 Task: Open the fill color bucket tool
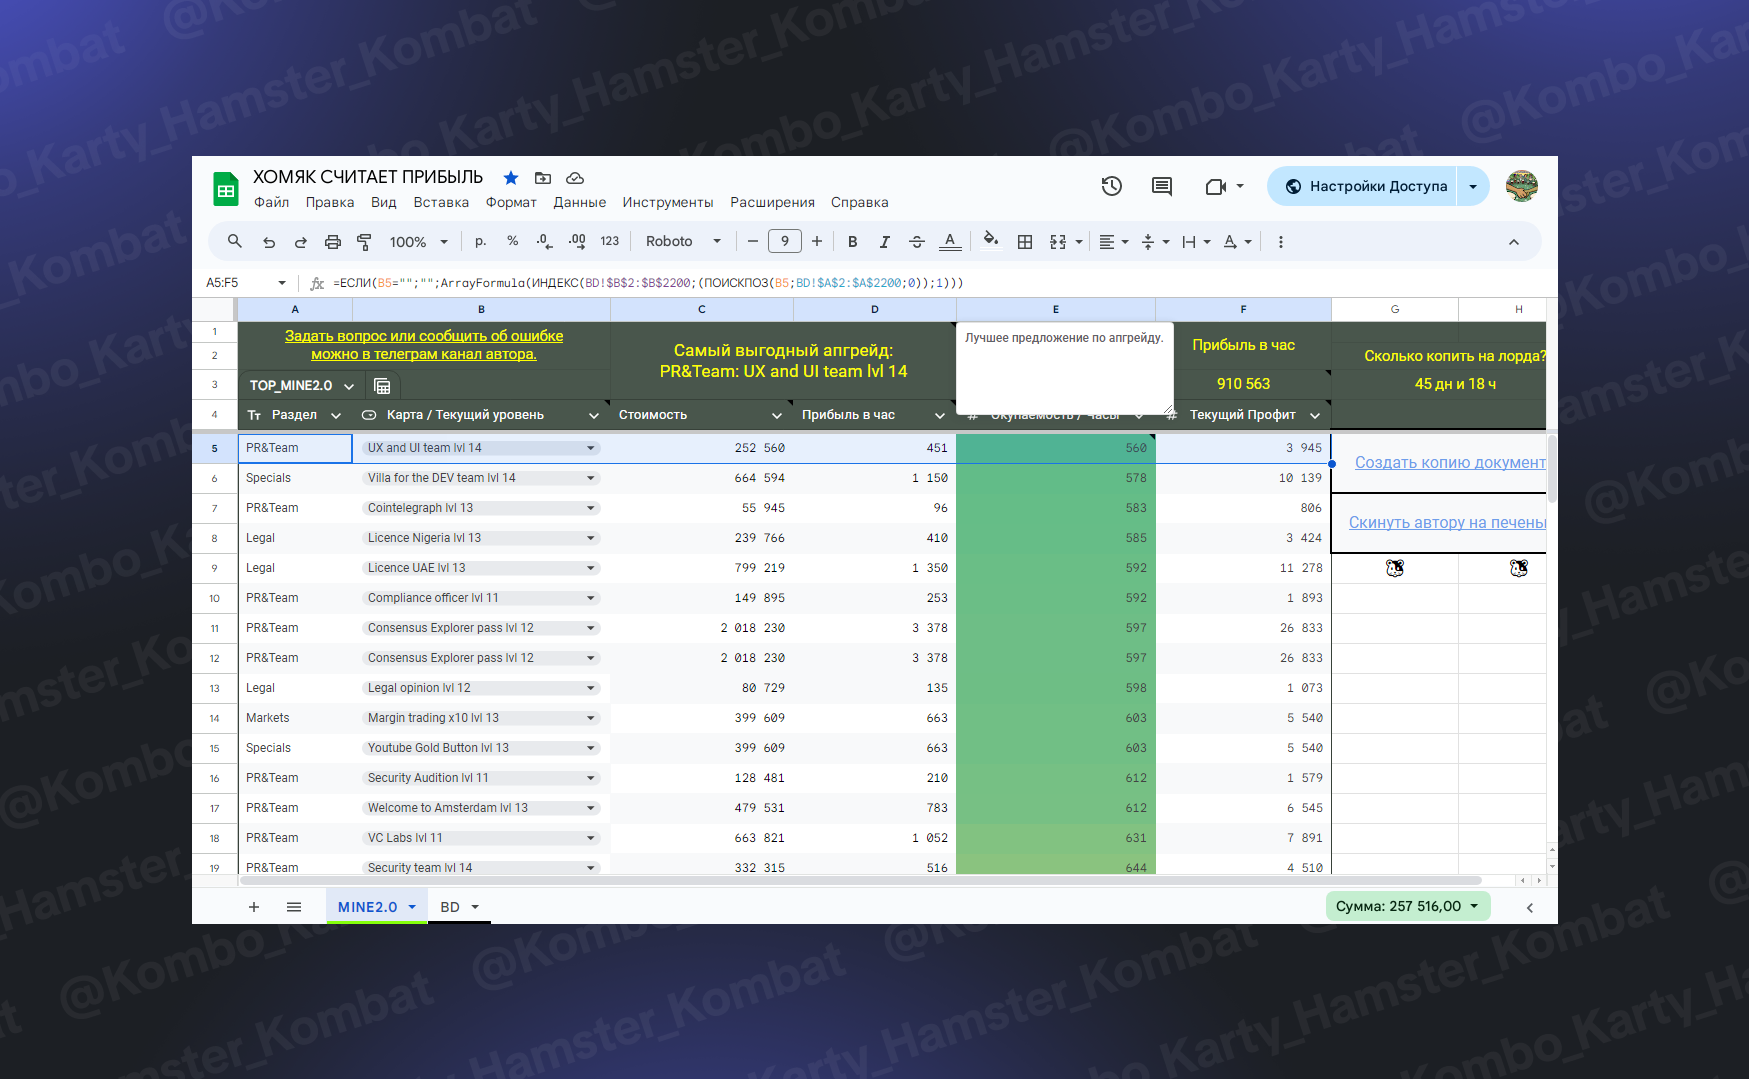(990, 240)
